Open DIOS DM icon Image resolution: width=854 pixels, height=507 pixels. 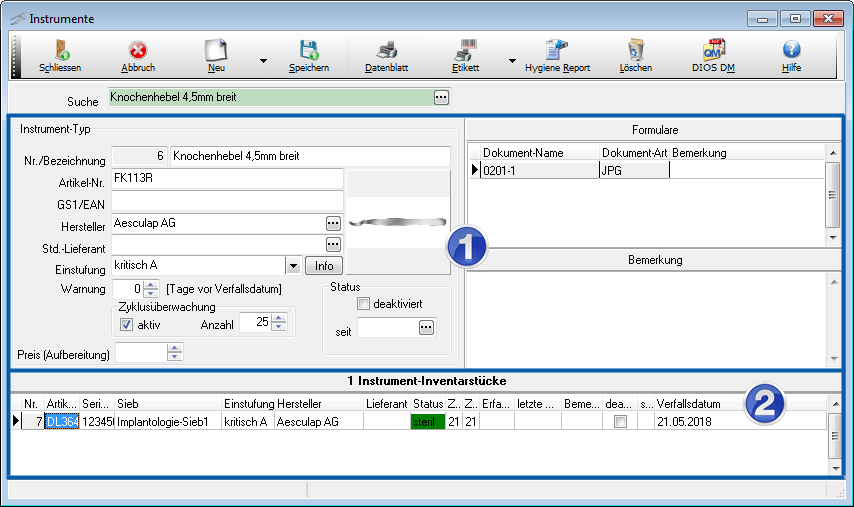[713, 51]
